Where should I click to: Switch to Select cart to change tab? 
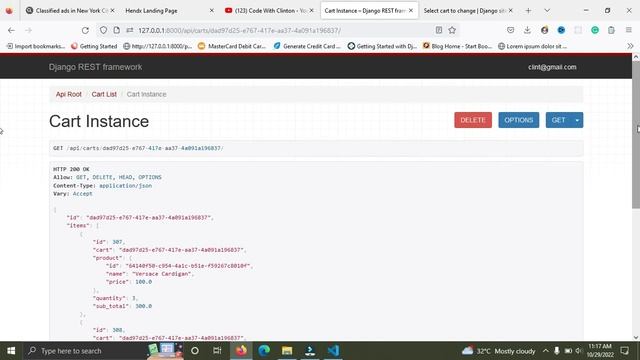tap(464, 11)
